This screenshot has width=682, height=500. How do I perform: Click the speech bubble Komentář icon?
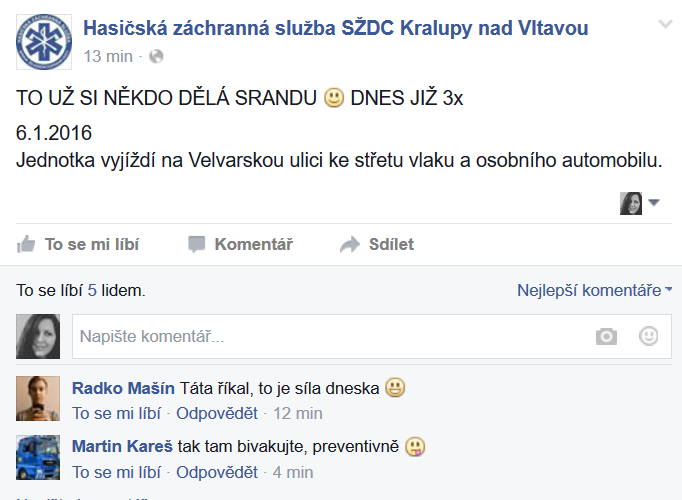[x=197, y=244]
